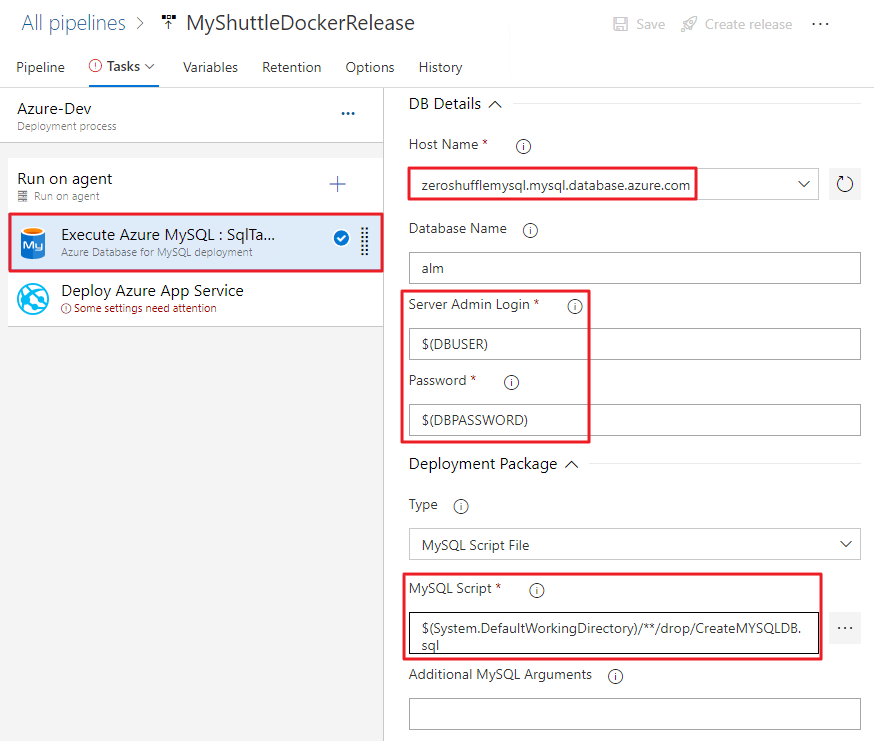Click the Database Name info icon
The height and width of the screenshot is (741, 874).
530,230
